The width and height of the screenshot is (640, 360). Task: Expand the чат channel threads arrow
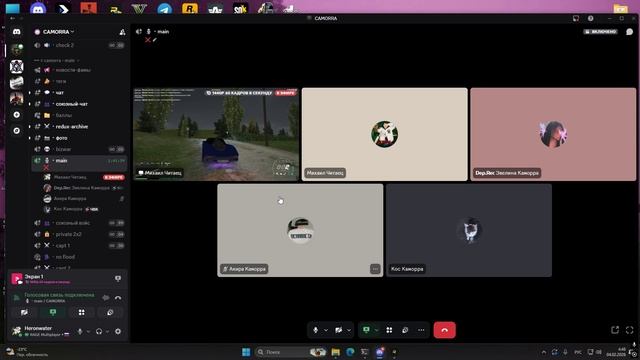29,93
